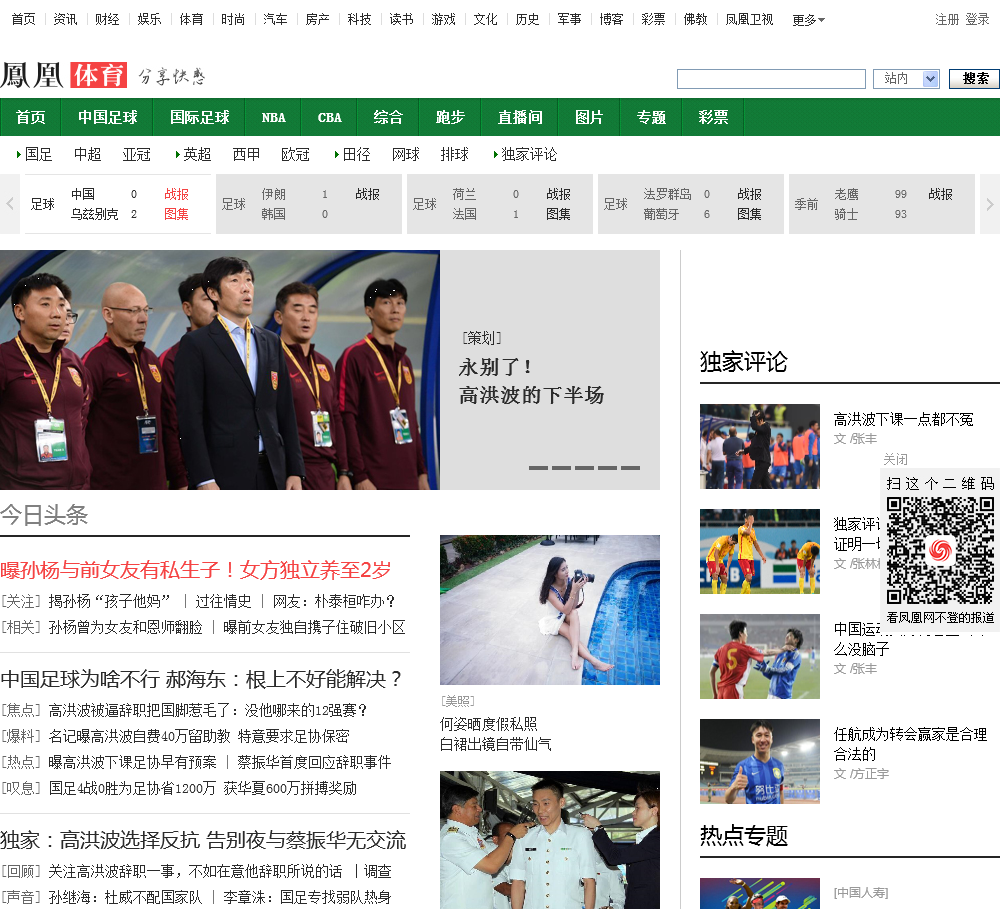Open 中国足球为啥不行 郝海东 headline
This screenshot has height=909, width=1000.
coord(202,679)
